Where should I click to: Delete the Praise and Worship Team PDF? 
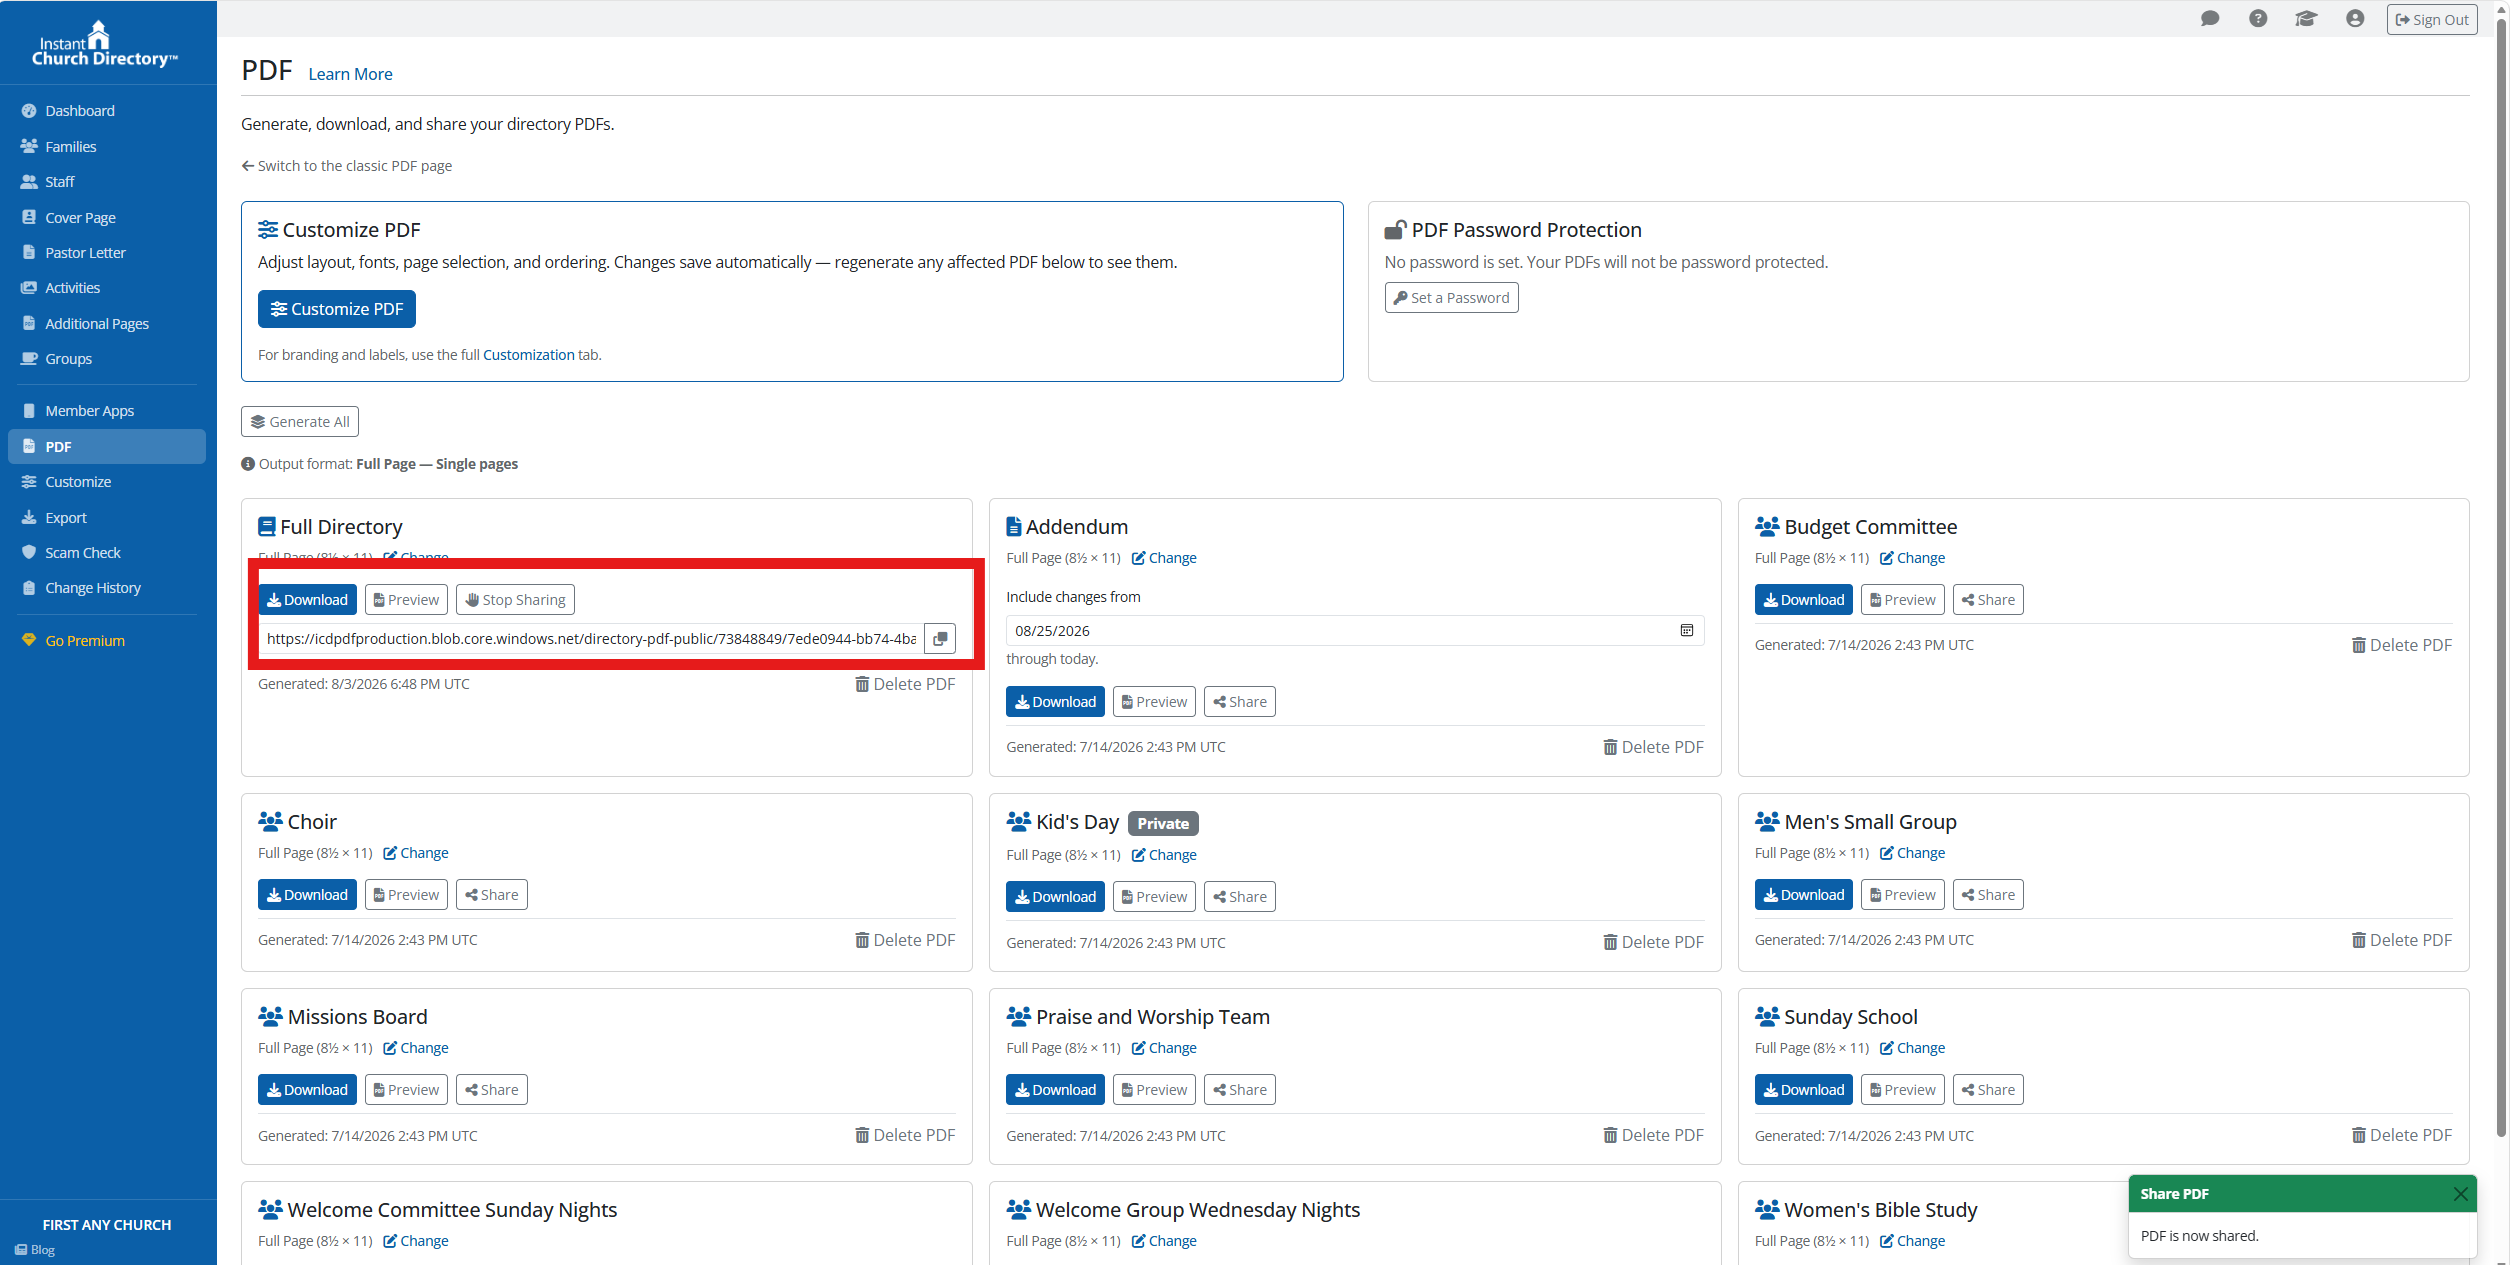[1653, 1135]
